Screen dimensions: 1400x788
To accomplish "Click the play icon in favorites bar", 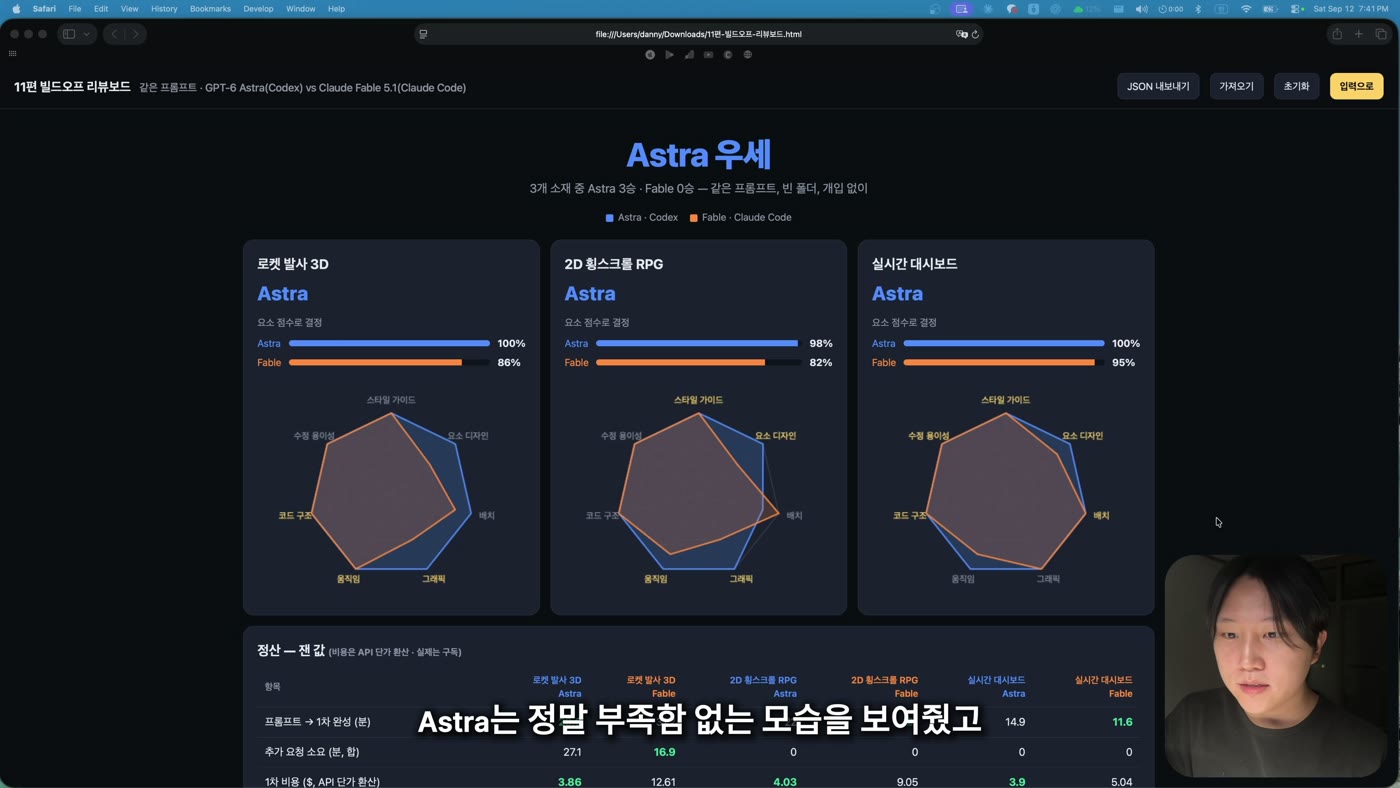I will [x=669, y=55].
